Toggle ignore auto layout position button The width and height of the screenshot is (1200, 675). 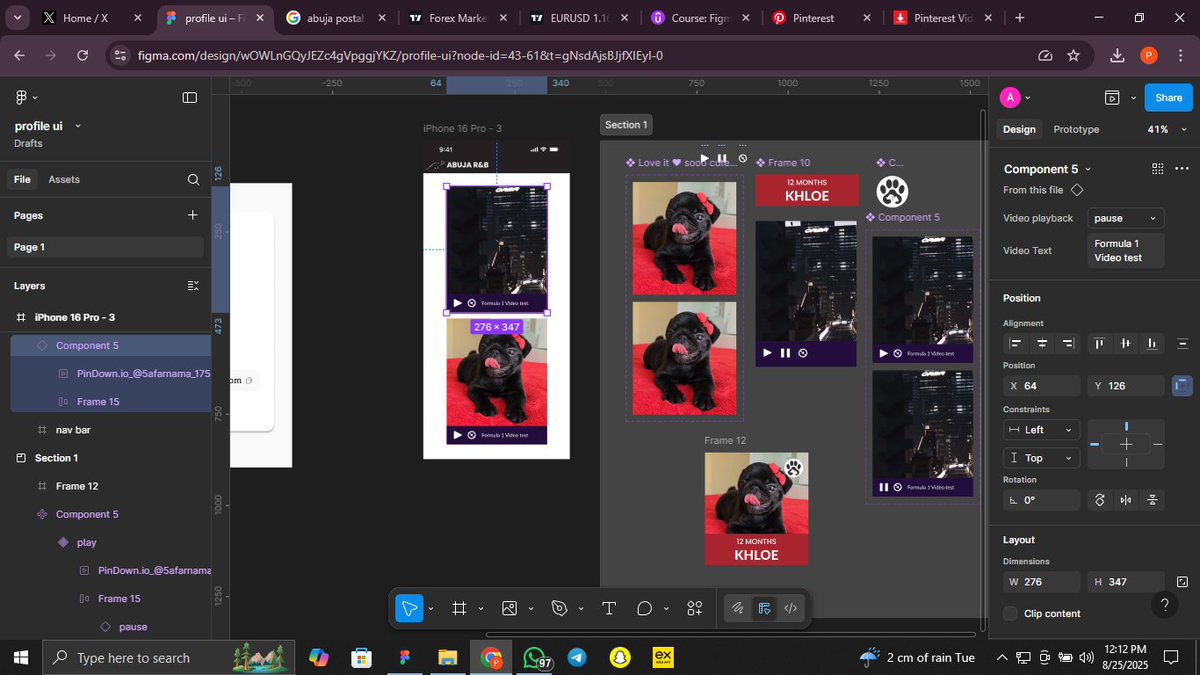(x=1182, y=385)
